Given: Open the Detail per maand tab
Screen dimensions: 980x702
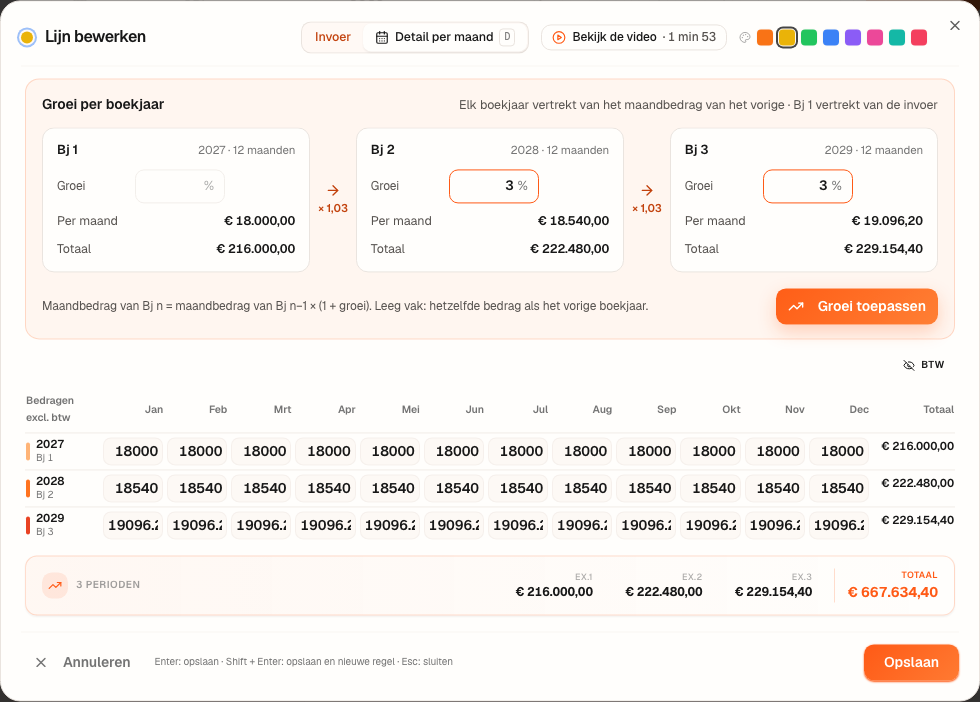Looking at the screenshot, I should 444,38.
